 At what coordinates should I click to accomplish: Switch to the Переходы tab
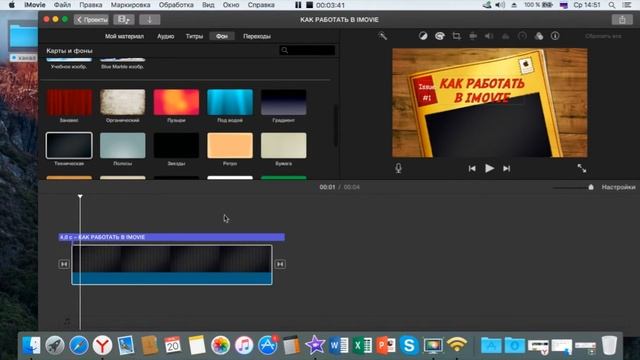(257, 36)
